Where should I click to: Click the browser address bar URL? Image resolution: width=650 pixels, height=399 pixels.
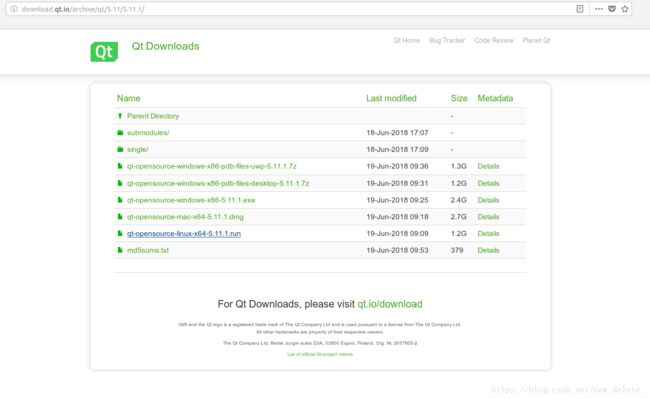[83, 9]
